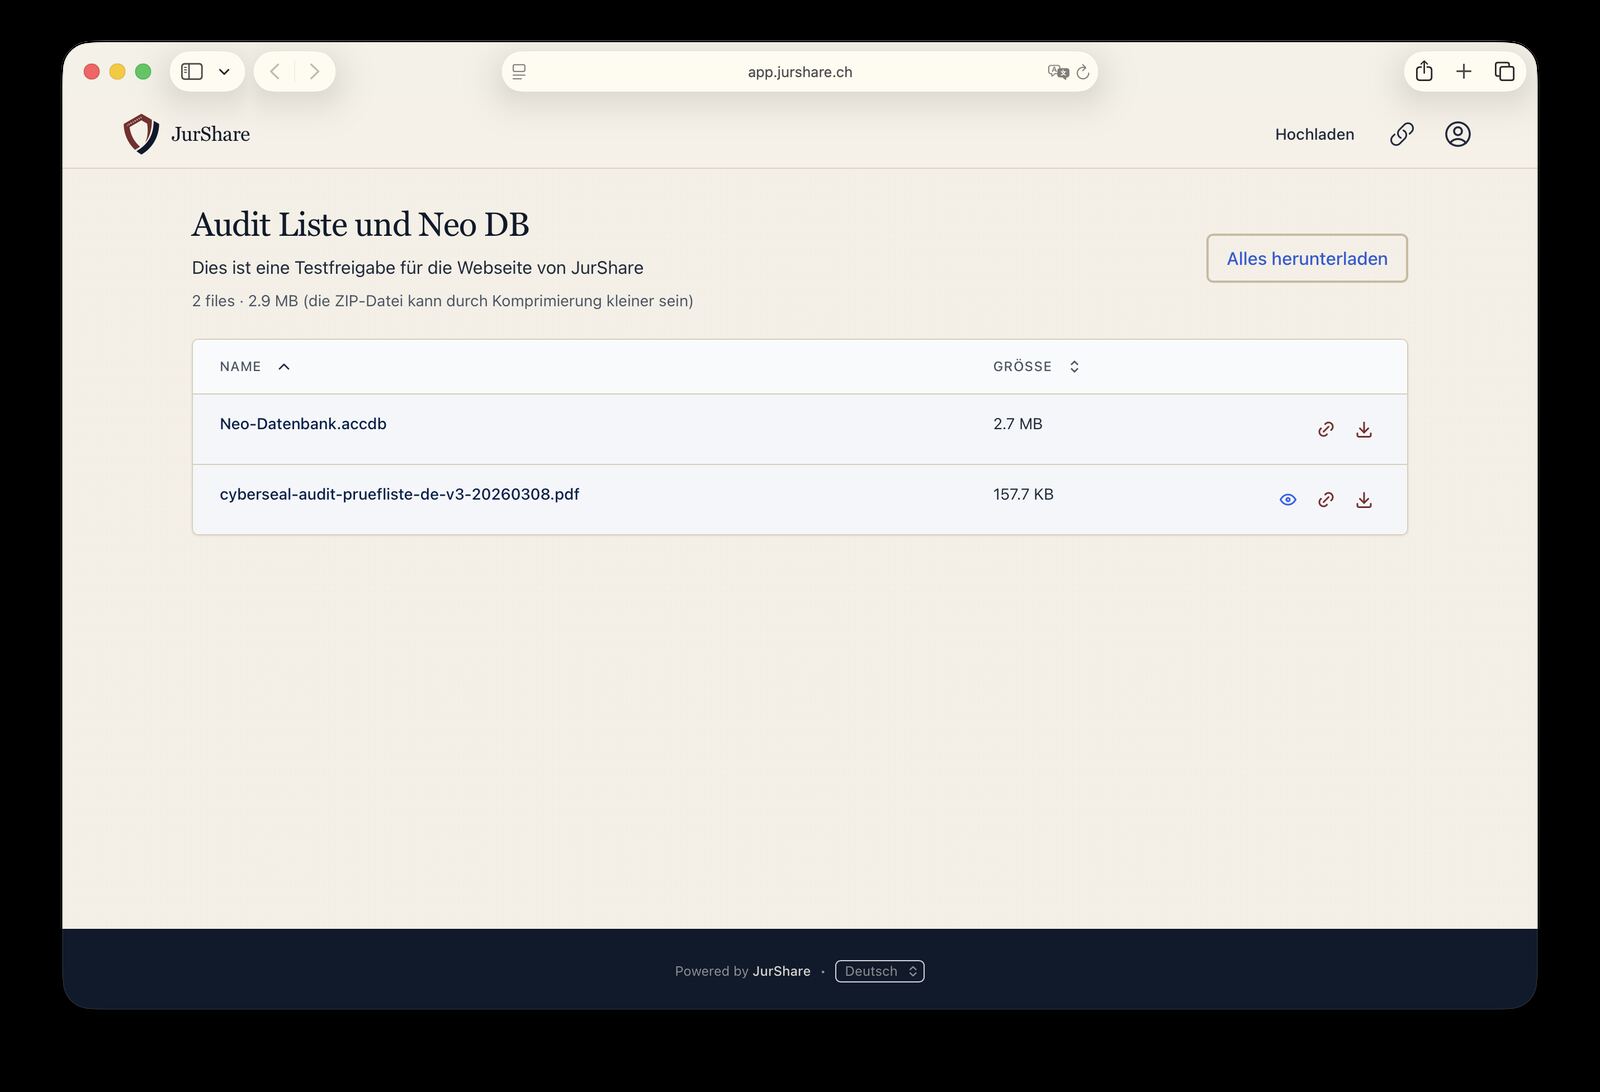1600x1092 pixels.
Task: Go forward in browser history
Action: [x=314, y=71]
